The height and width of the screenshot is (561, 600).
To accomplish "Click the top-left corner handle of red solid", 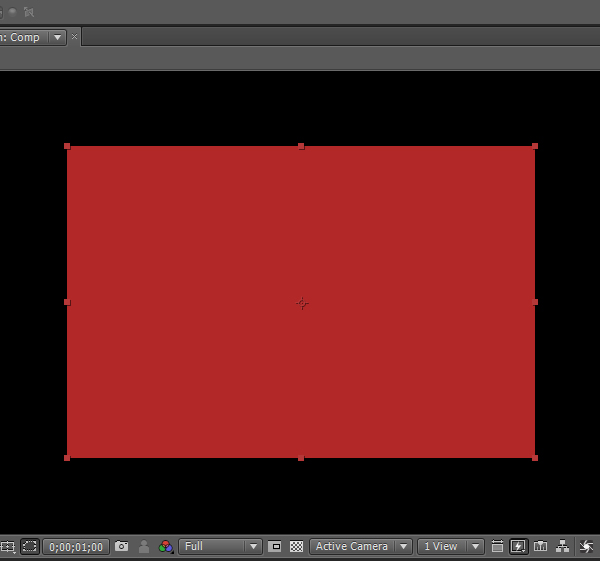I will coord(67,146).
